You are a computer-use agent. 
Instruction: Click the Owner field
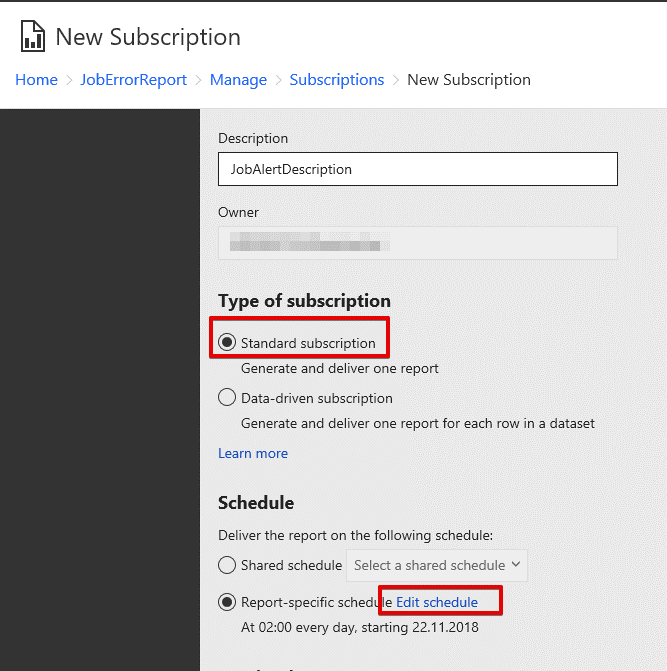point(417,243)
